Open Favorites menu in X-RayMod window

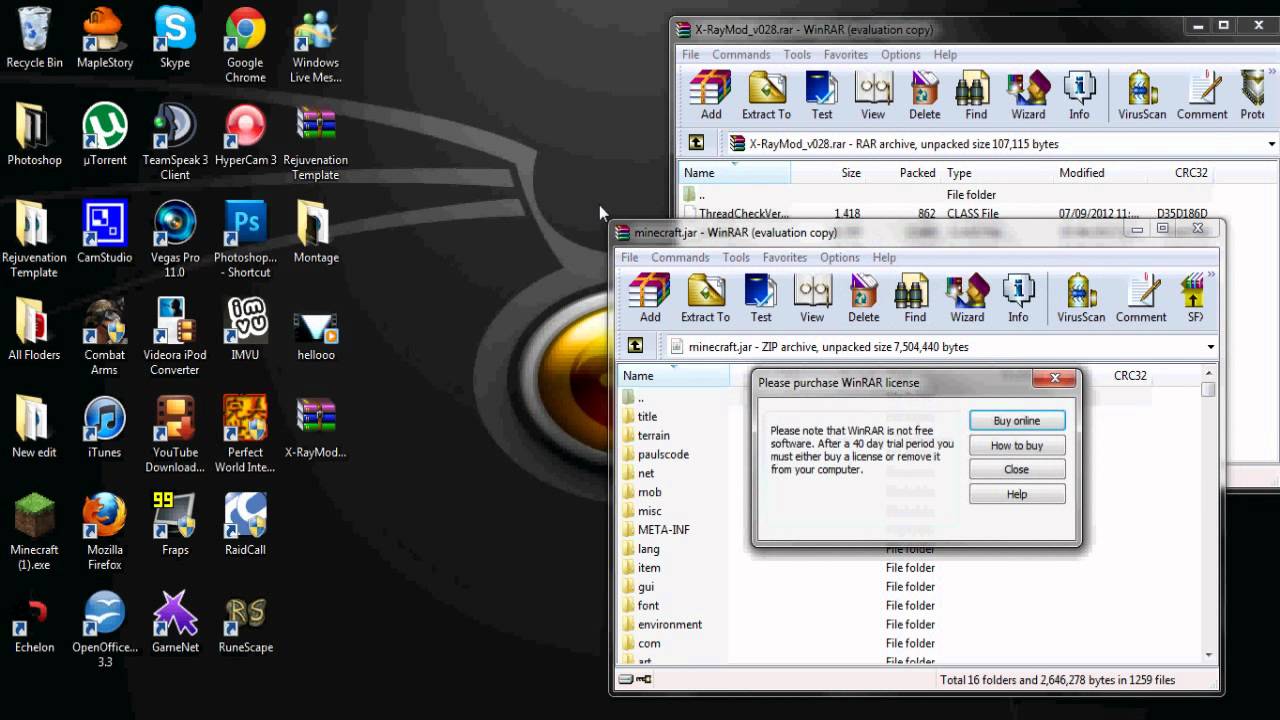(x=846, y=55)
